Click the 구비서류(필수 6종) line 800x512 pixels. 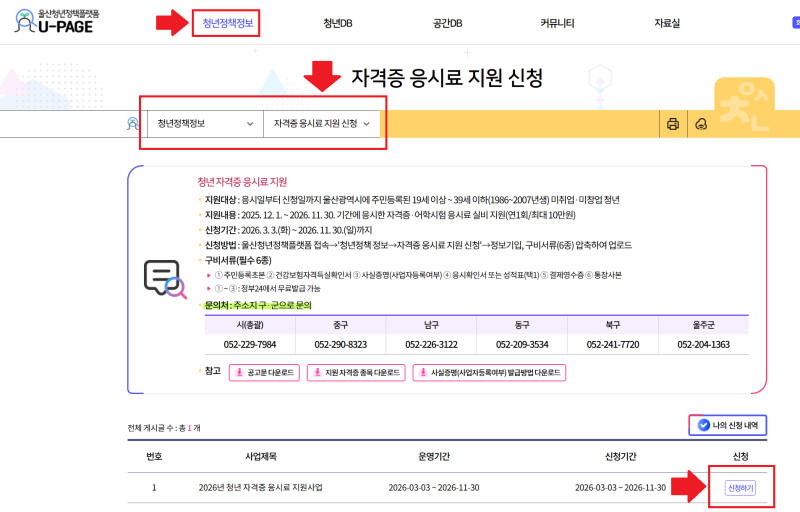(x=238, y=261)
